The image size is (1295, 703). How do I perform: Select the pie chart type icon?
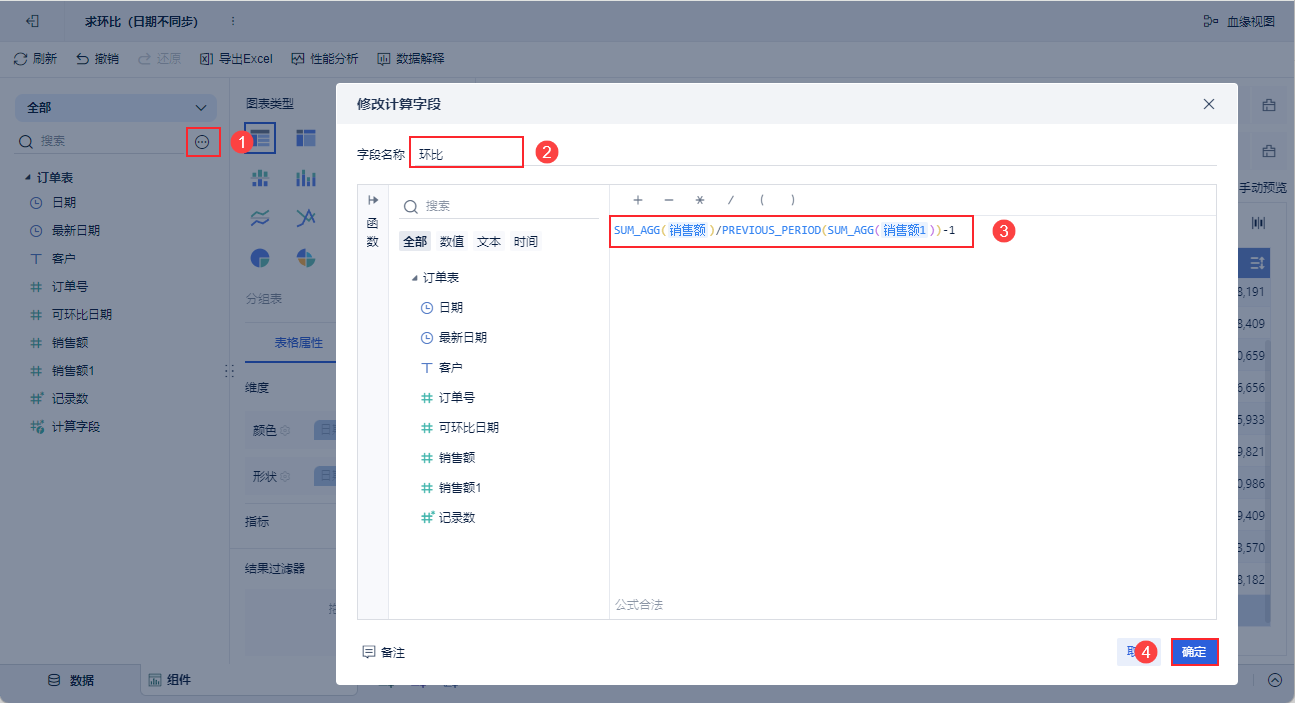[x=260, y=258]
